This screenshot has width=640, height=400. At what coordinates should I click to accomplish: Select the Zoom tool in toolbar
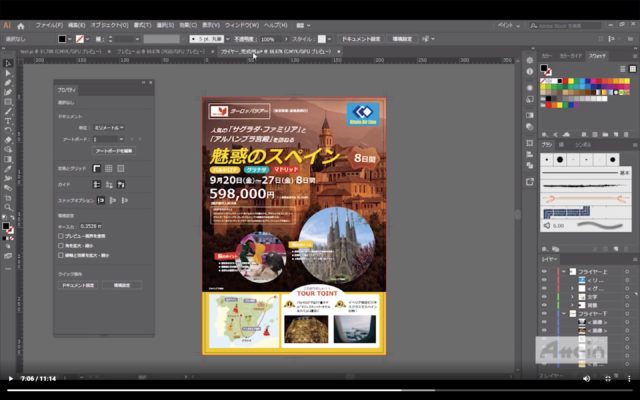8,207
